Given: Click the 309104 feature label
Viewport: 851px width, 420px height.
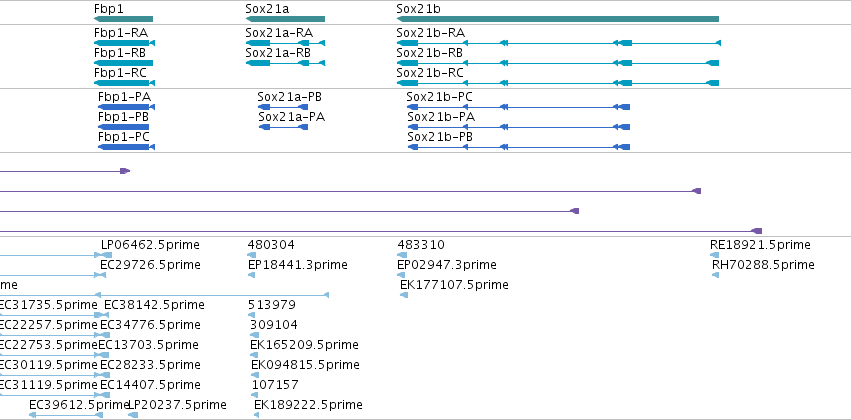Looking at the screenshot, I should click(x=274, y=325).
